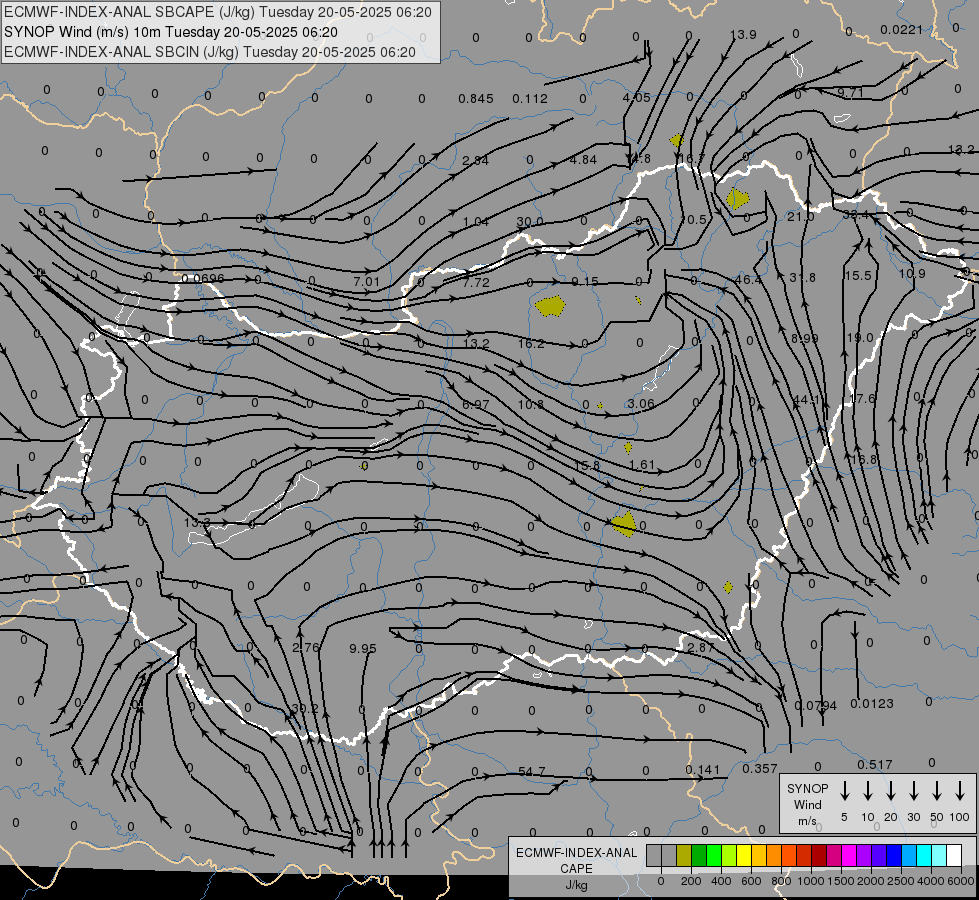Click the 19.0 CAPE value

point(860,338)
